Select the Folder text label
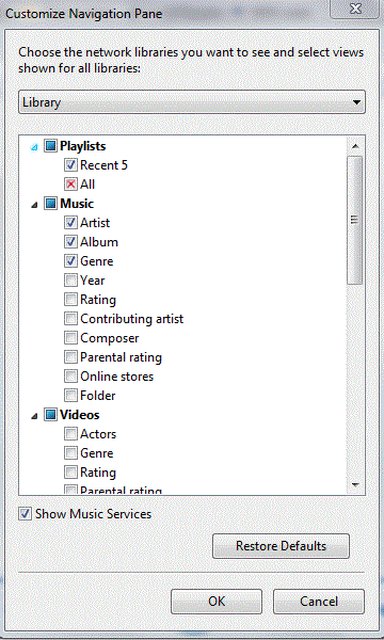Screen dimensions: 384x640 (x=98, y=396)
